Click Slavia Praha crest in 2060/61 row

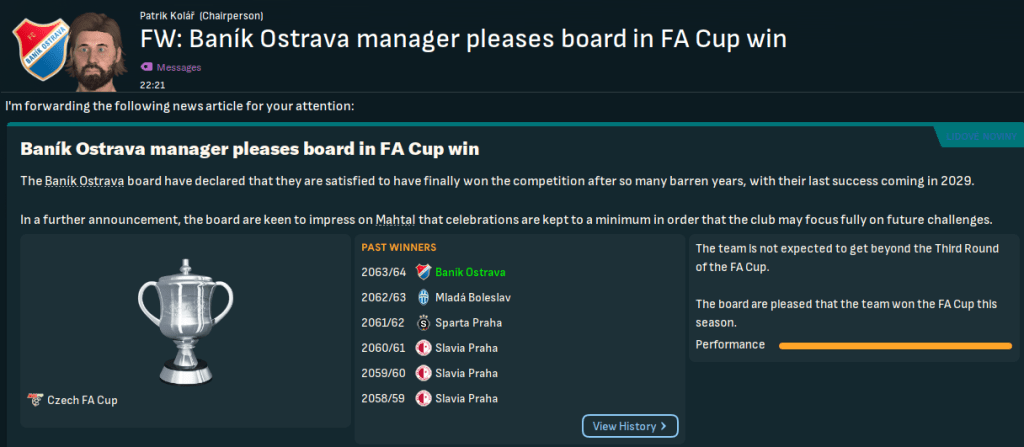(x=423, y=348)
